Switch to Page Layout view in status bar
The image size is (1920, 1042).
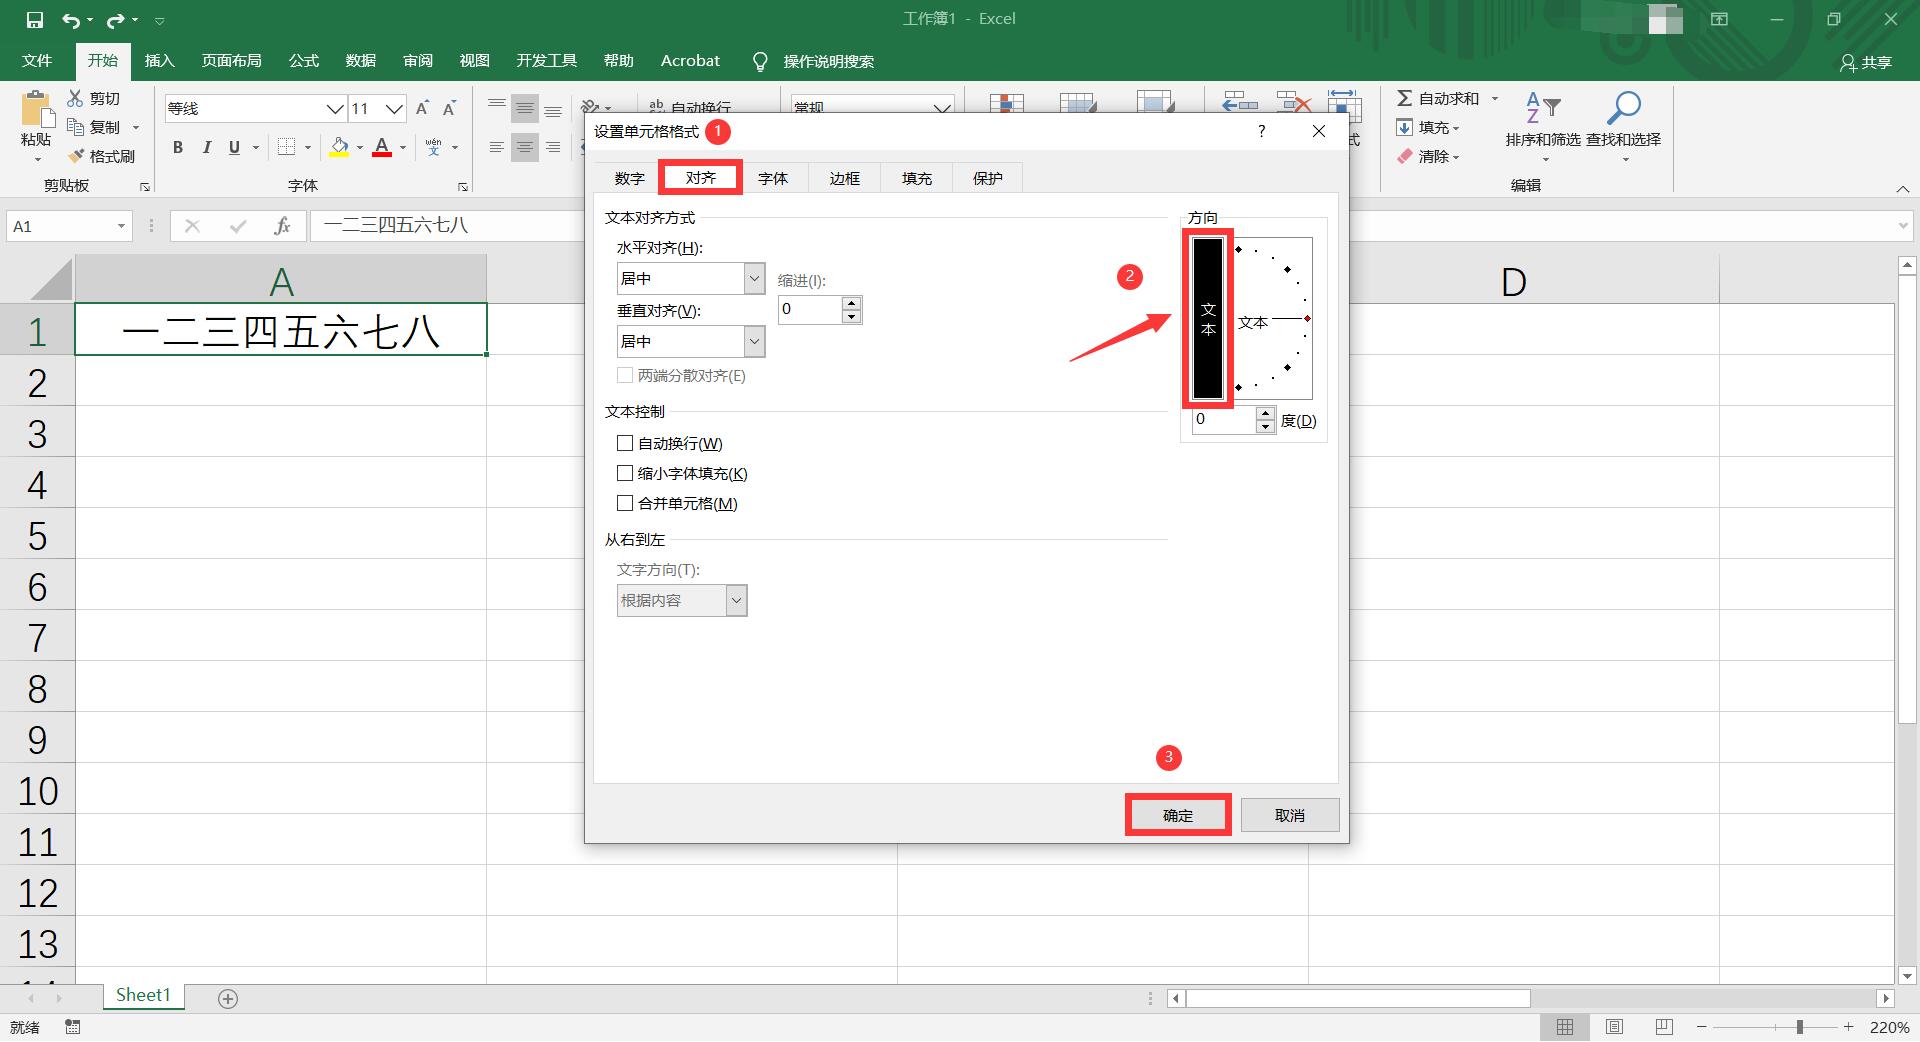coord(1614,1027)
